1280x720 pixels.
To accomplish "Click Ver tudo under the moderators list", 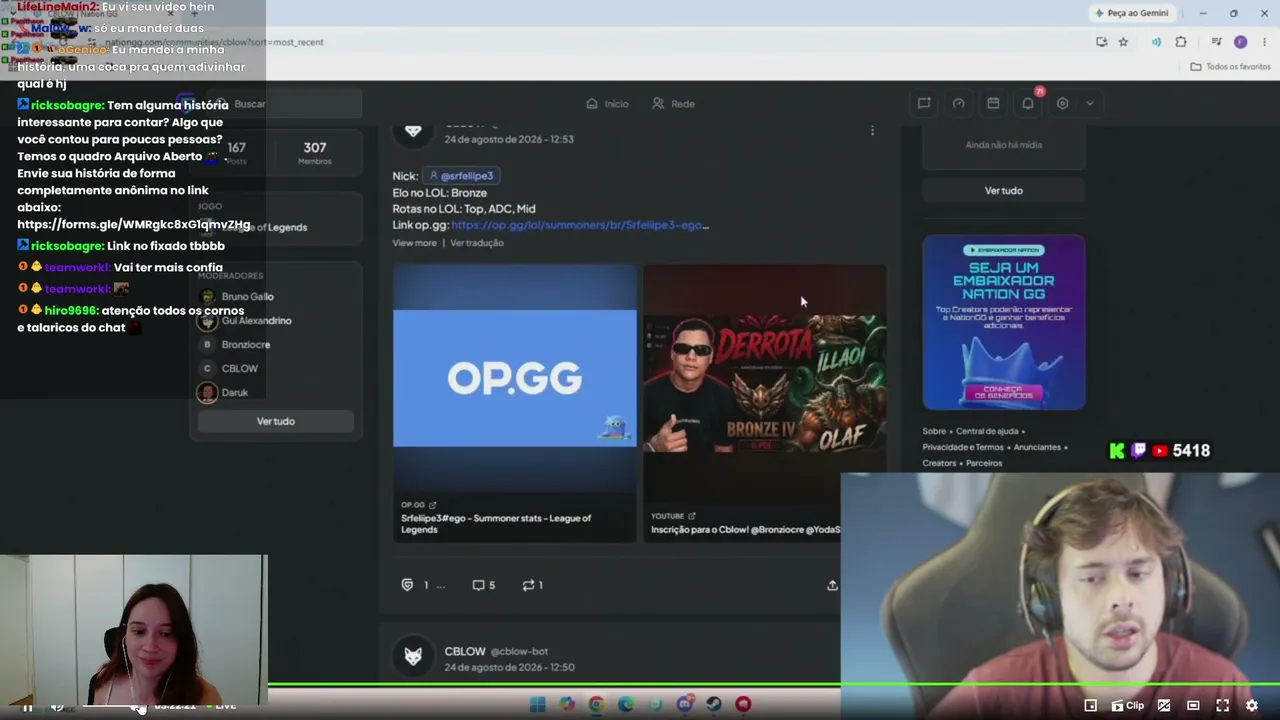I will tap(276, 421).
